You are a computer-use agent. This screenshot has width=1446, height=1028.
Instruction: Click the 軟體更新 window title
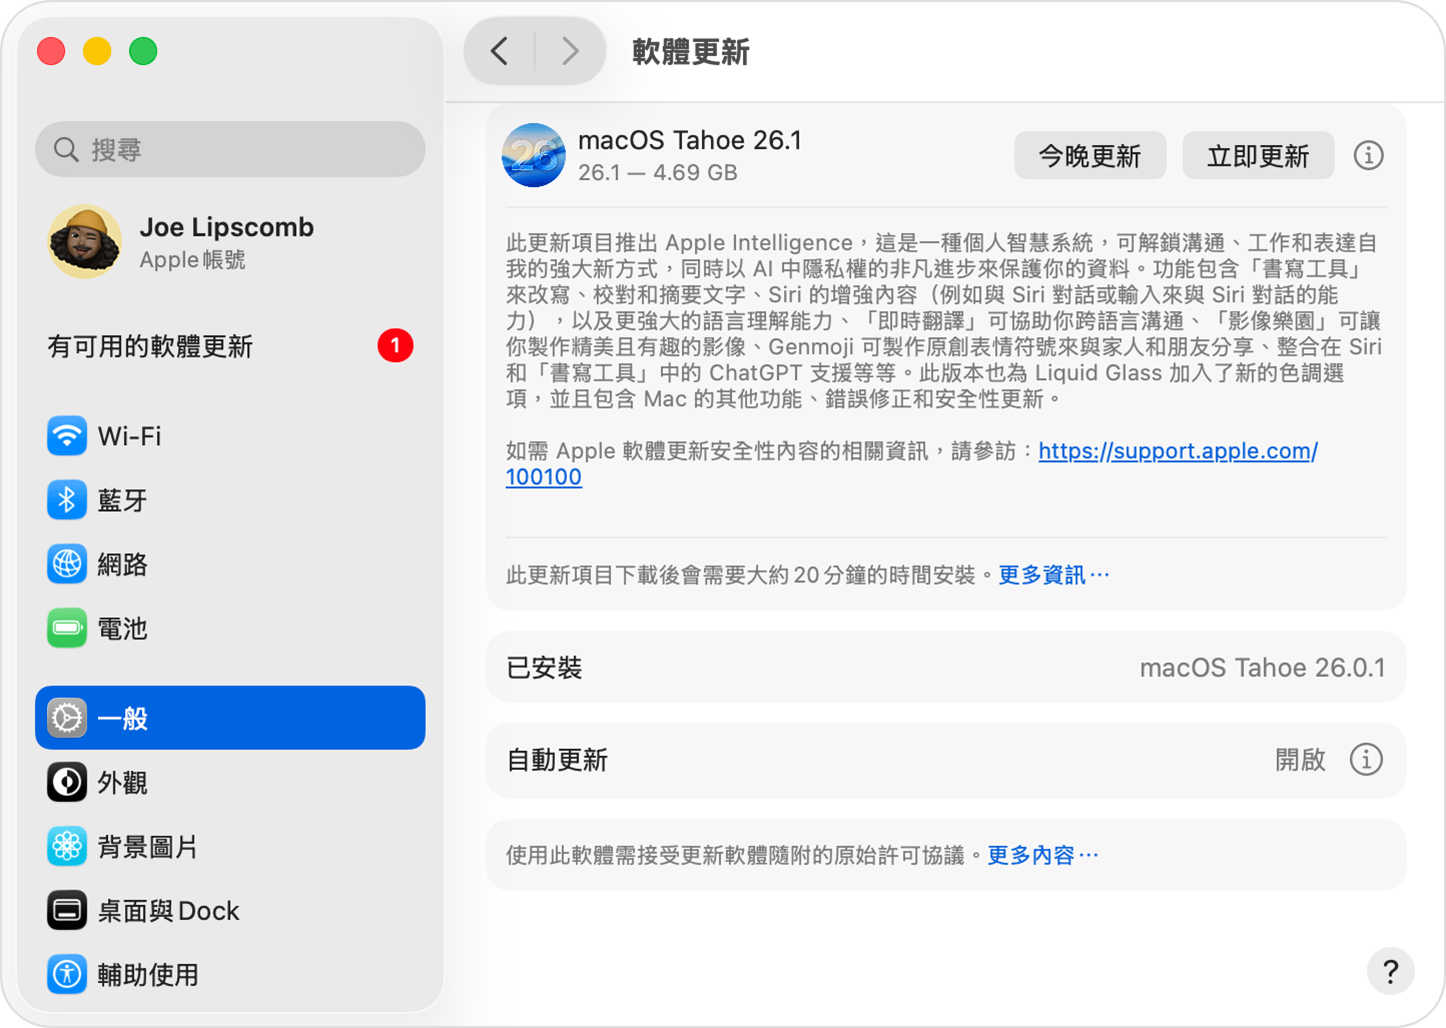coord(691,52)
